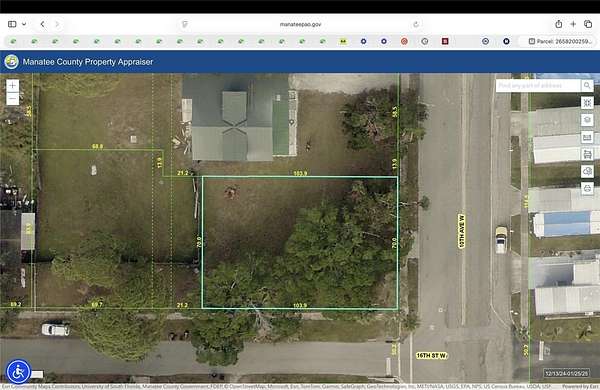
Task: Open the red target favicon bookmark
Action: point(404,41)
